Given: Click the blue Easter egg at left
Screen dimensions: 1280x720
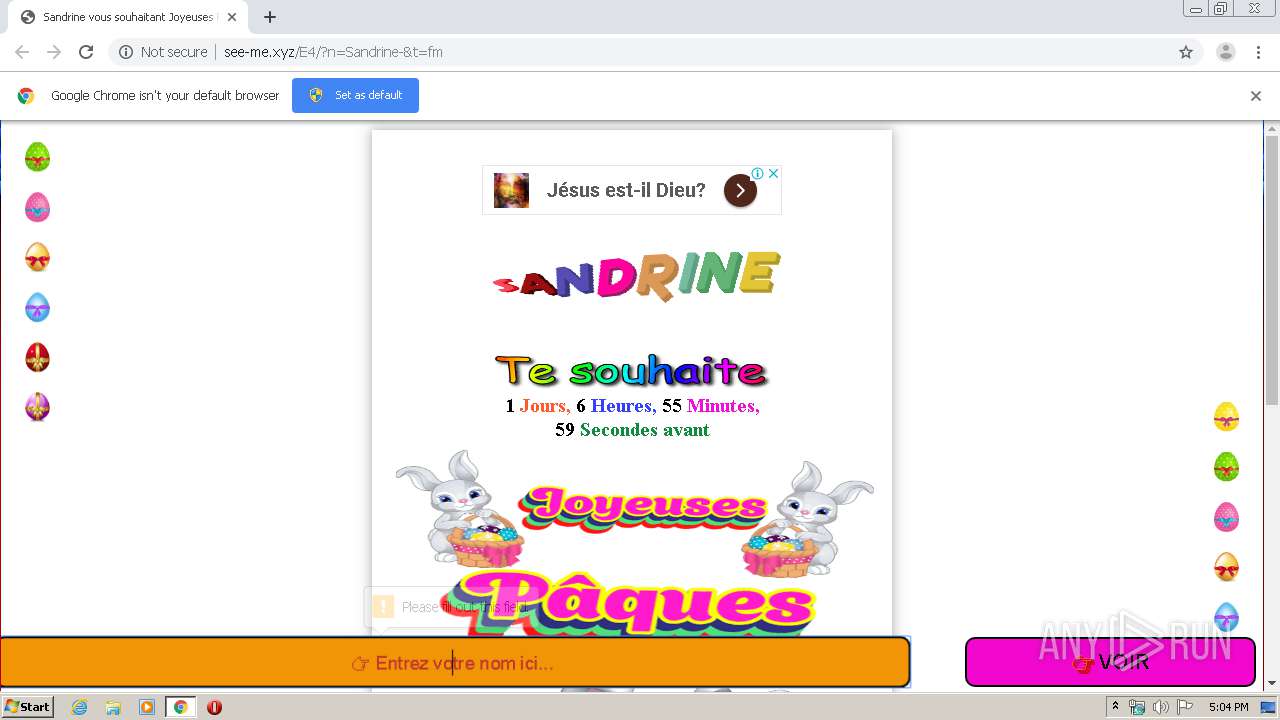Looking at the screenshot, I should [x=37, y=307].
